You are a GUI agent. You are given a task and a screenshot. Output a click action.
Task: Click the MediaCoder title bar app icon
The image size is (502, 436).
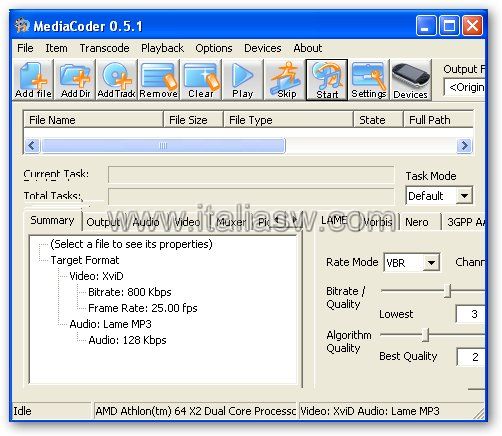point(22,25)
